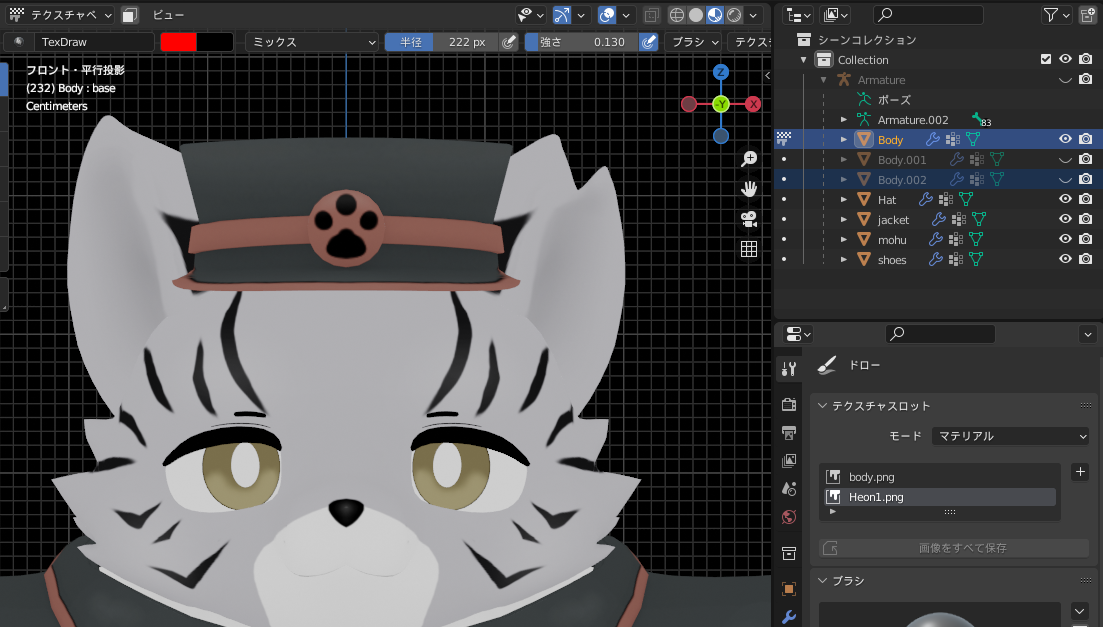The width and height of the screenshot is (1103, 627).
Task: Select the body.png texture slot
Action: point(940,477)
